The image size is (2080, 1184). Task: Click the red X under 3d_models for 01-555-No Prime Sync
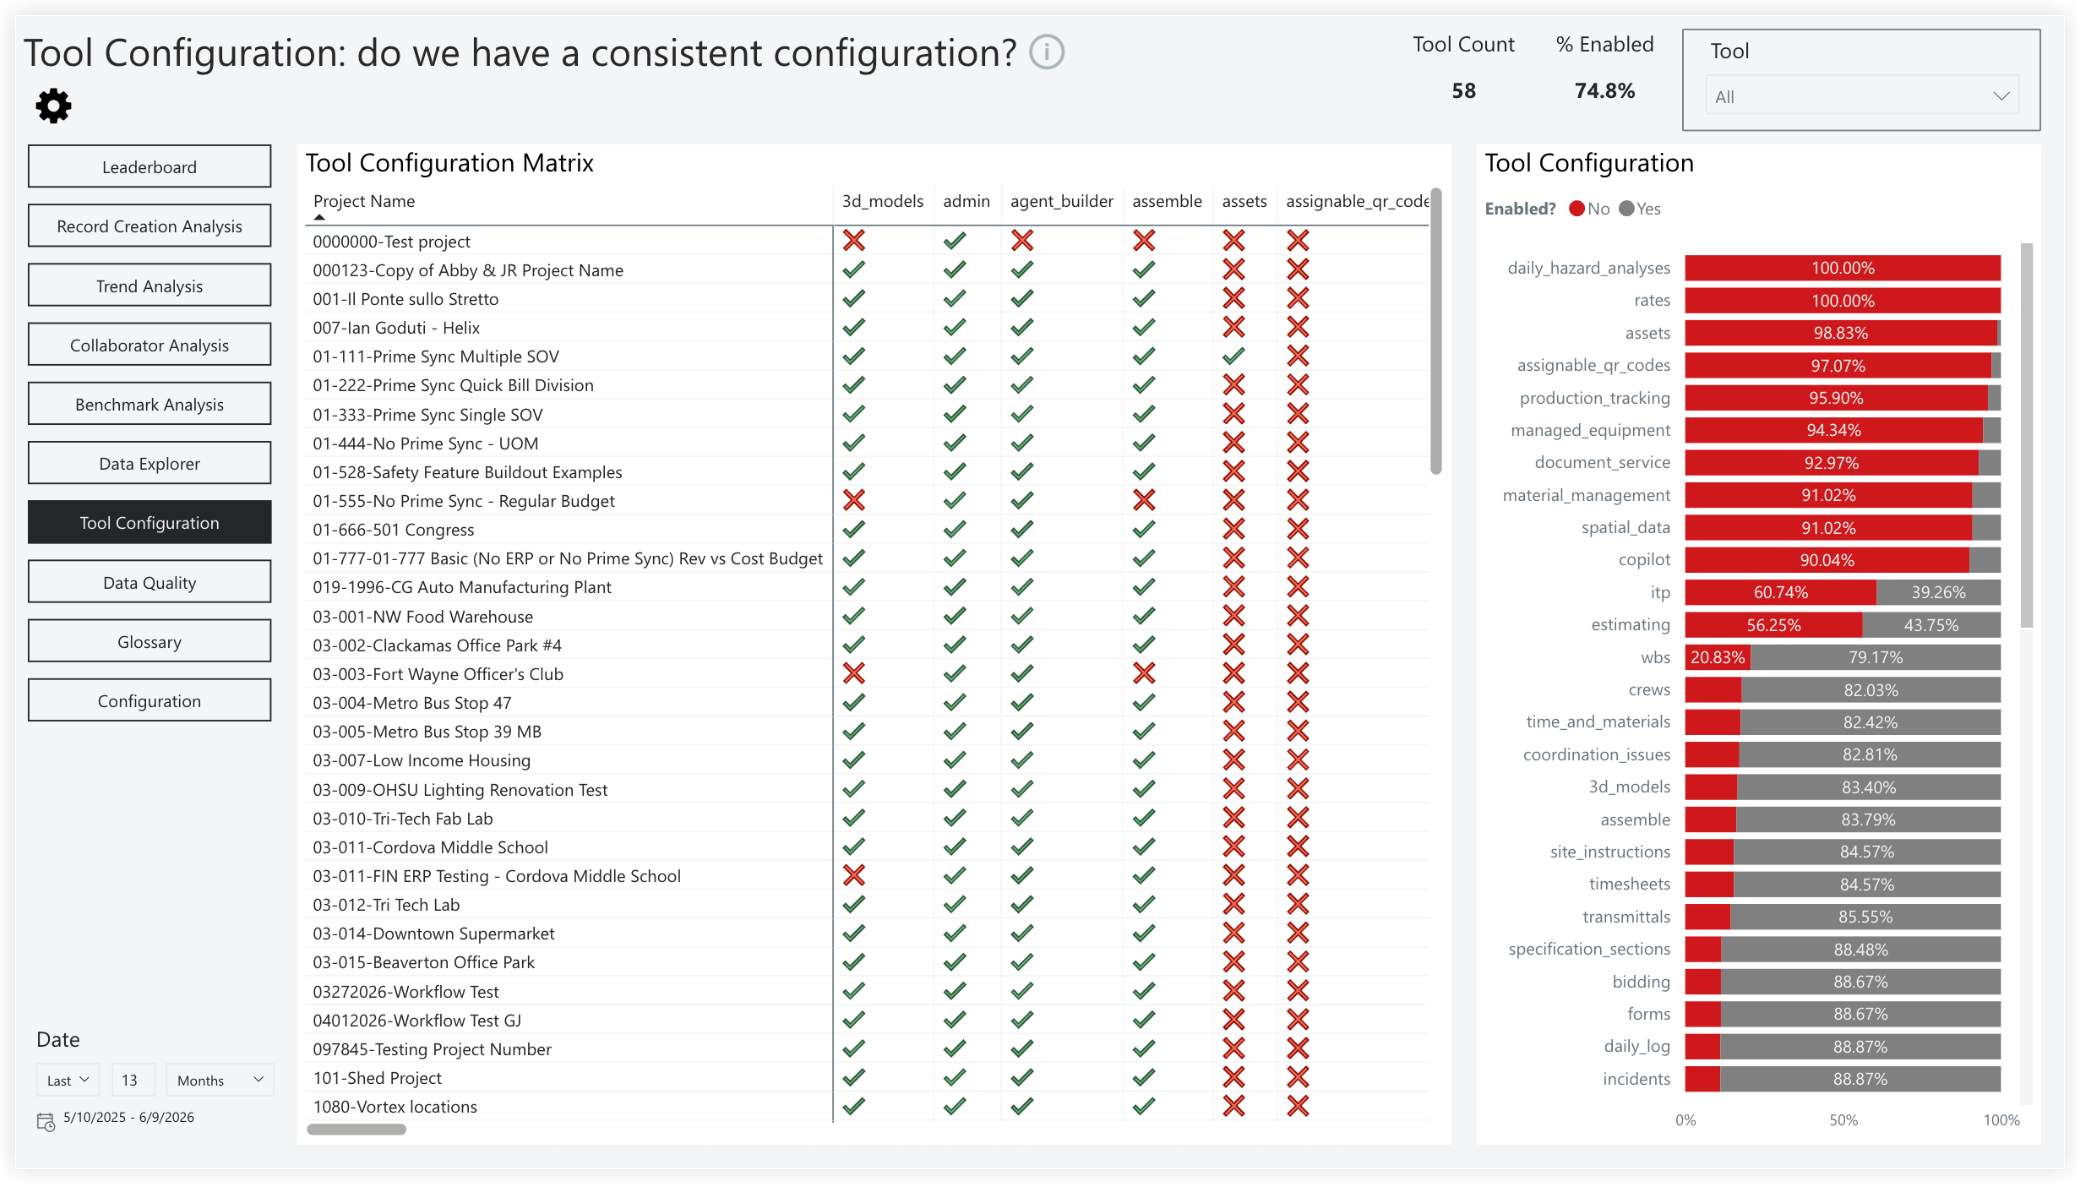[x=853, y=500]
